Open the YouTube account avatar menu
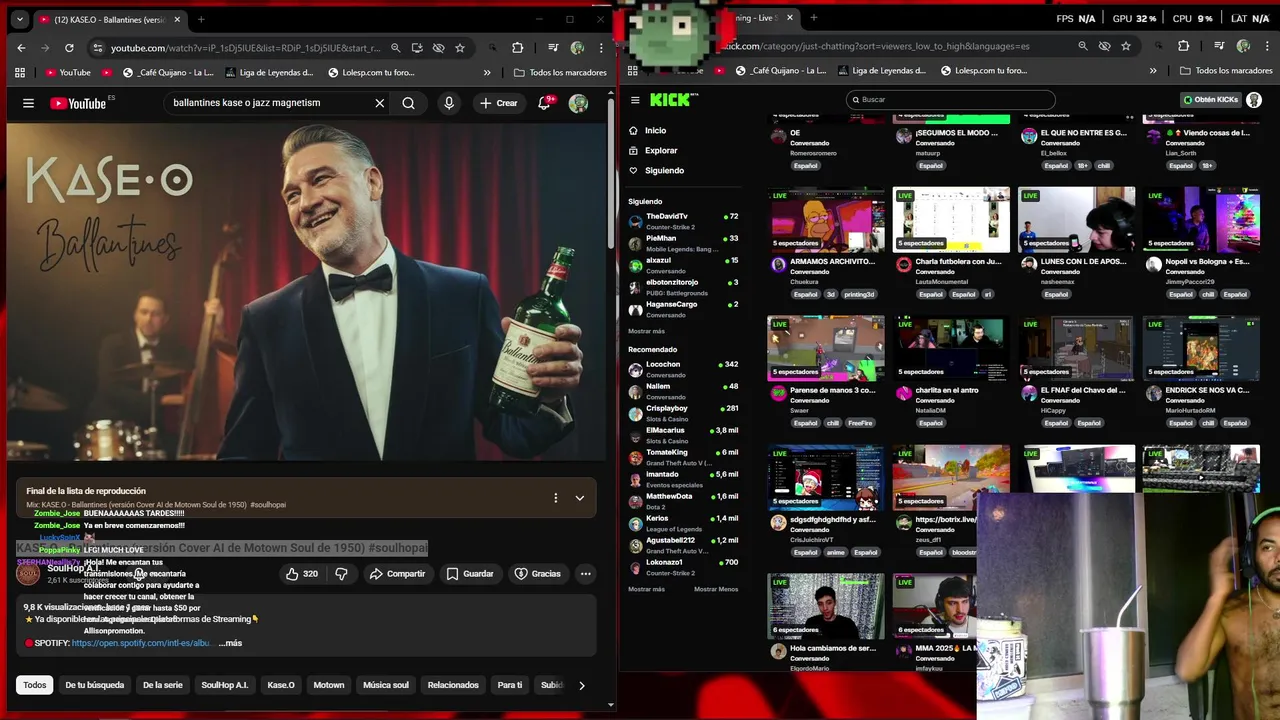Screen dimensions: 1280x720 578,103
